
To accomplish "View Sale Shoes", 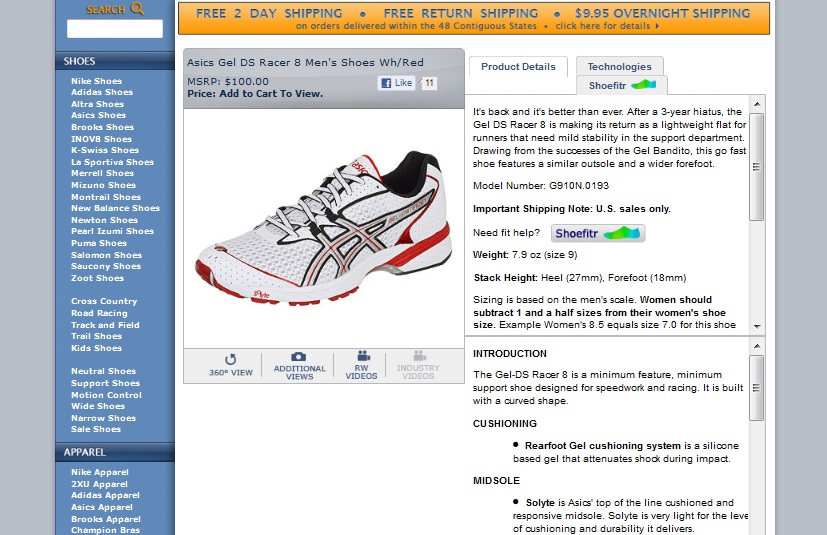I will pos(96,430).
